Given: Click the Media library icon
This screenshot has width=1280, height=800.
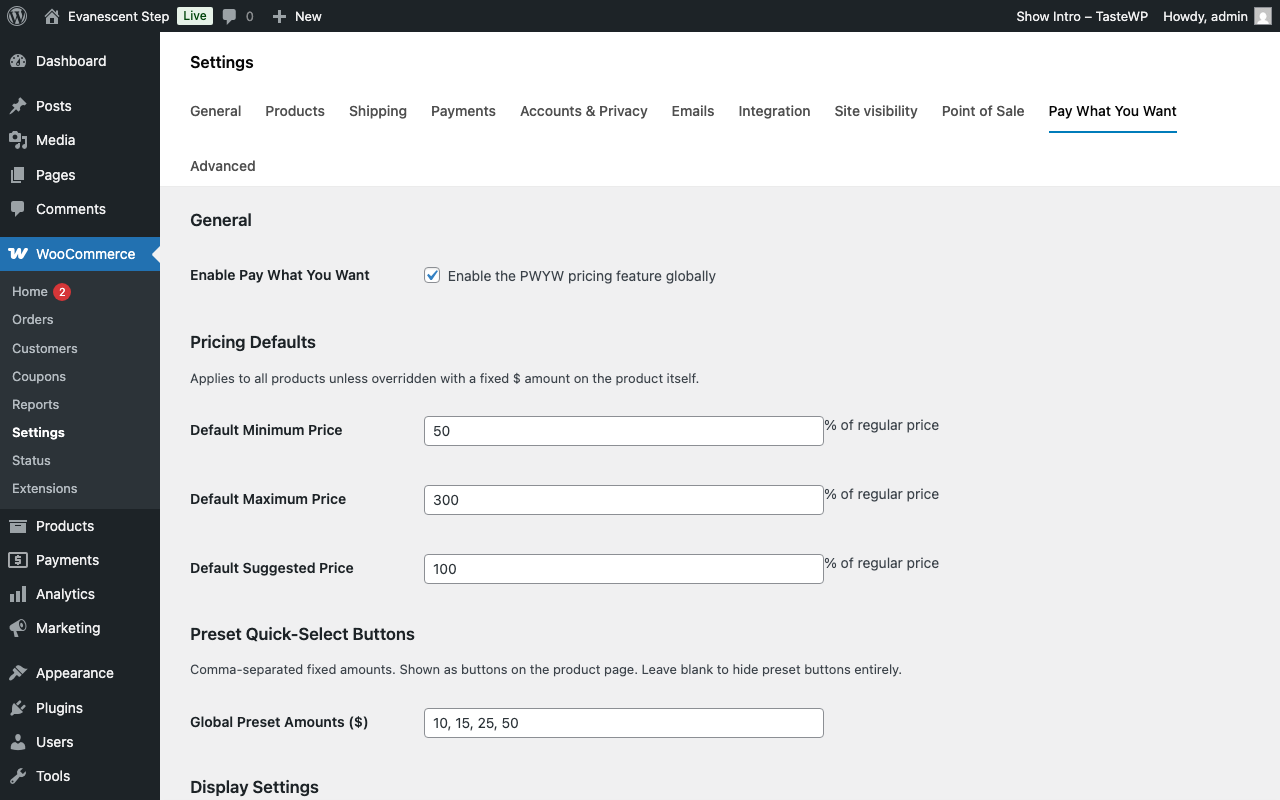Looking at the screenshot, I should 18,140.
